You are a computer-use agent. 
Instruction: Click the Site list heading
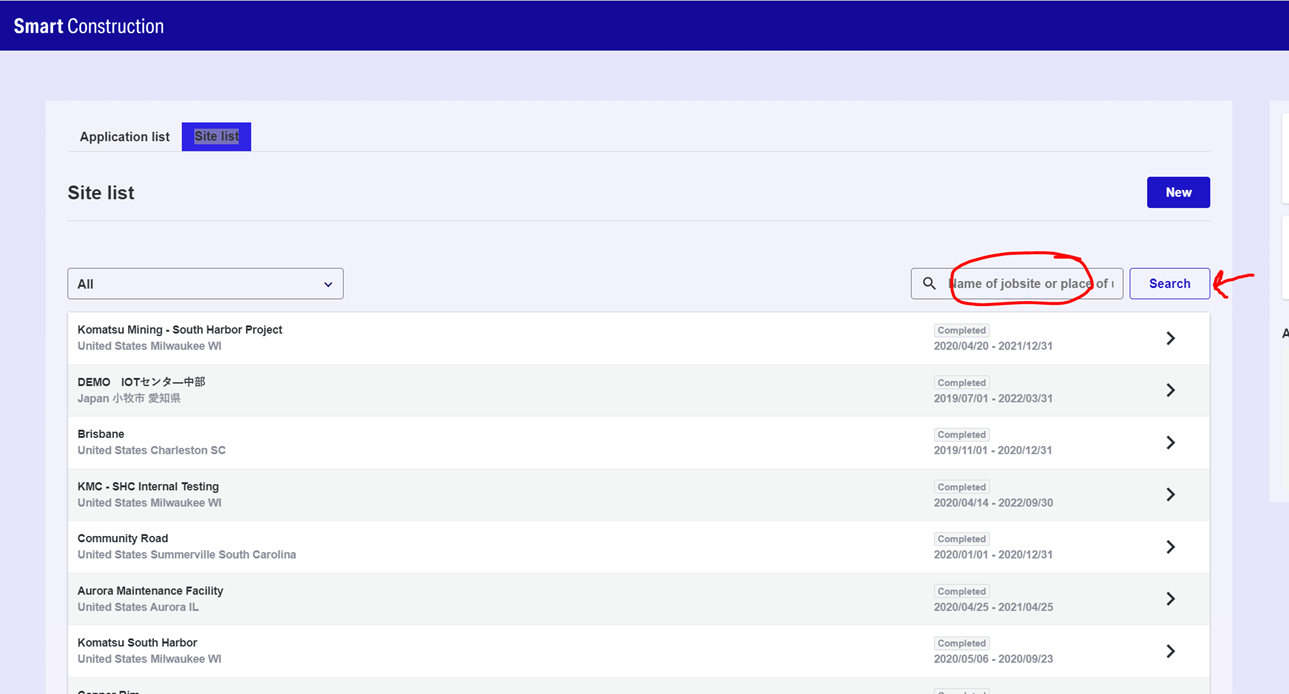click(101, 193)
